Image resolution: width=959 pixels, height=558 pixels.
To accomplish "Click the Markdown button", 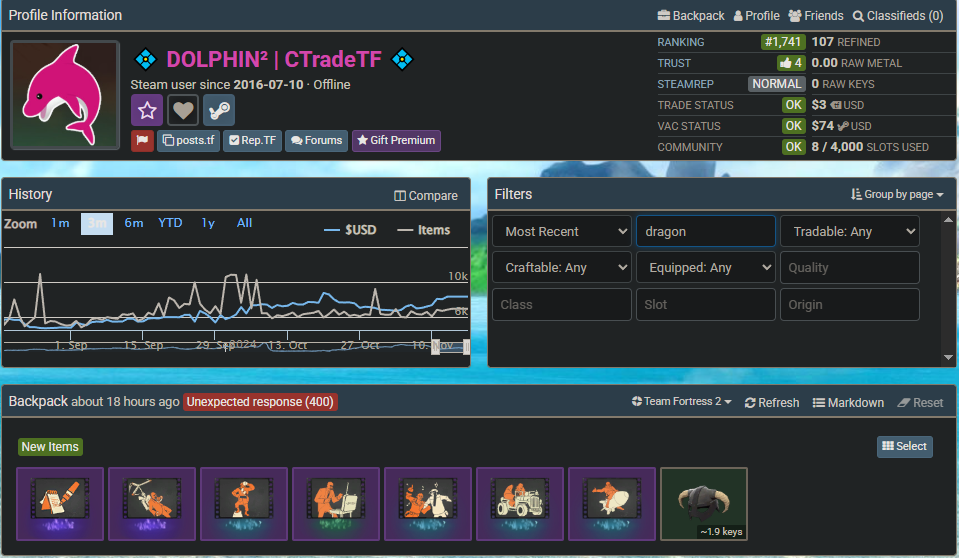I will [848, 403].
